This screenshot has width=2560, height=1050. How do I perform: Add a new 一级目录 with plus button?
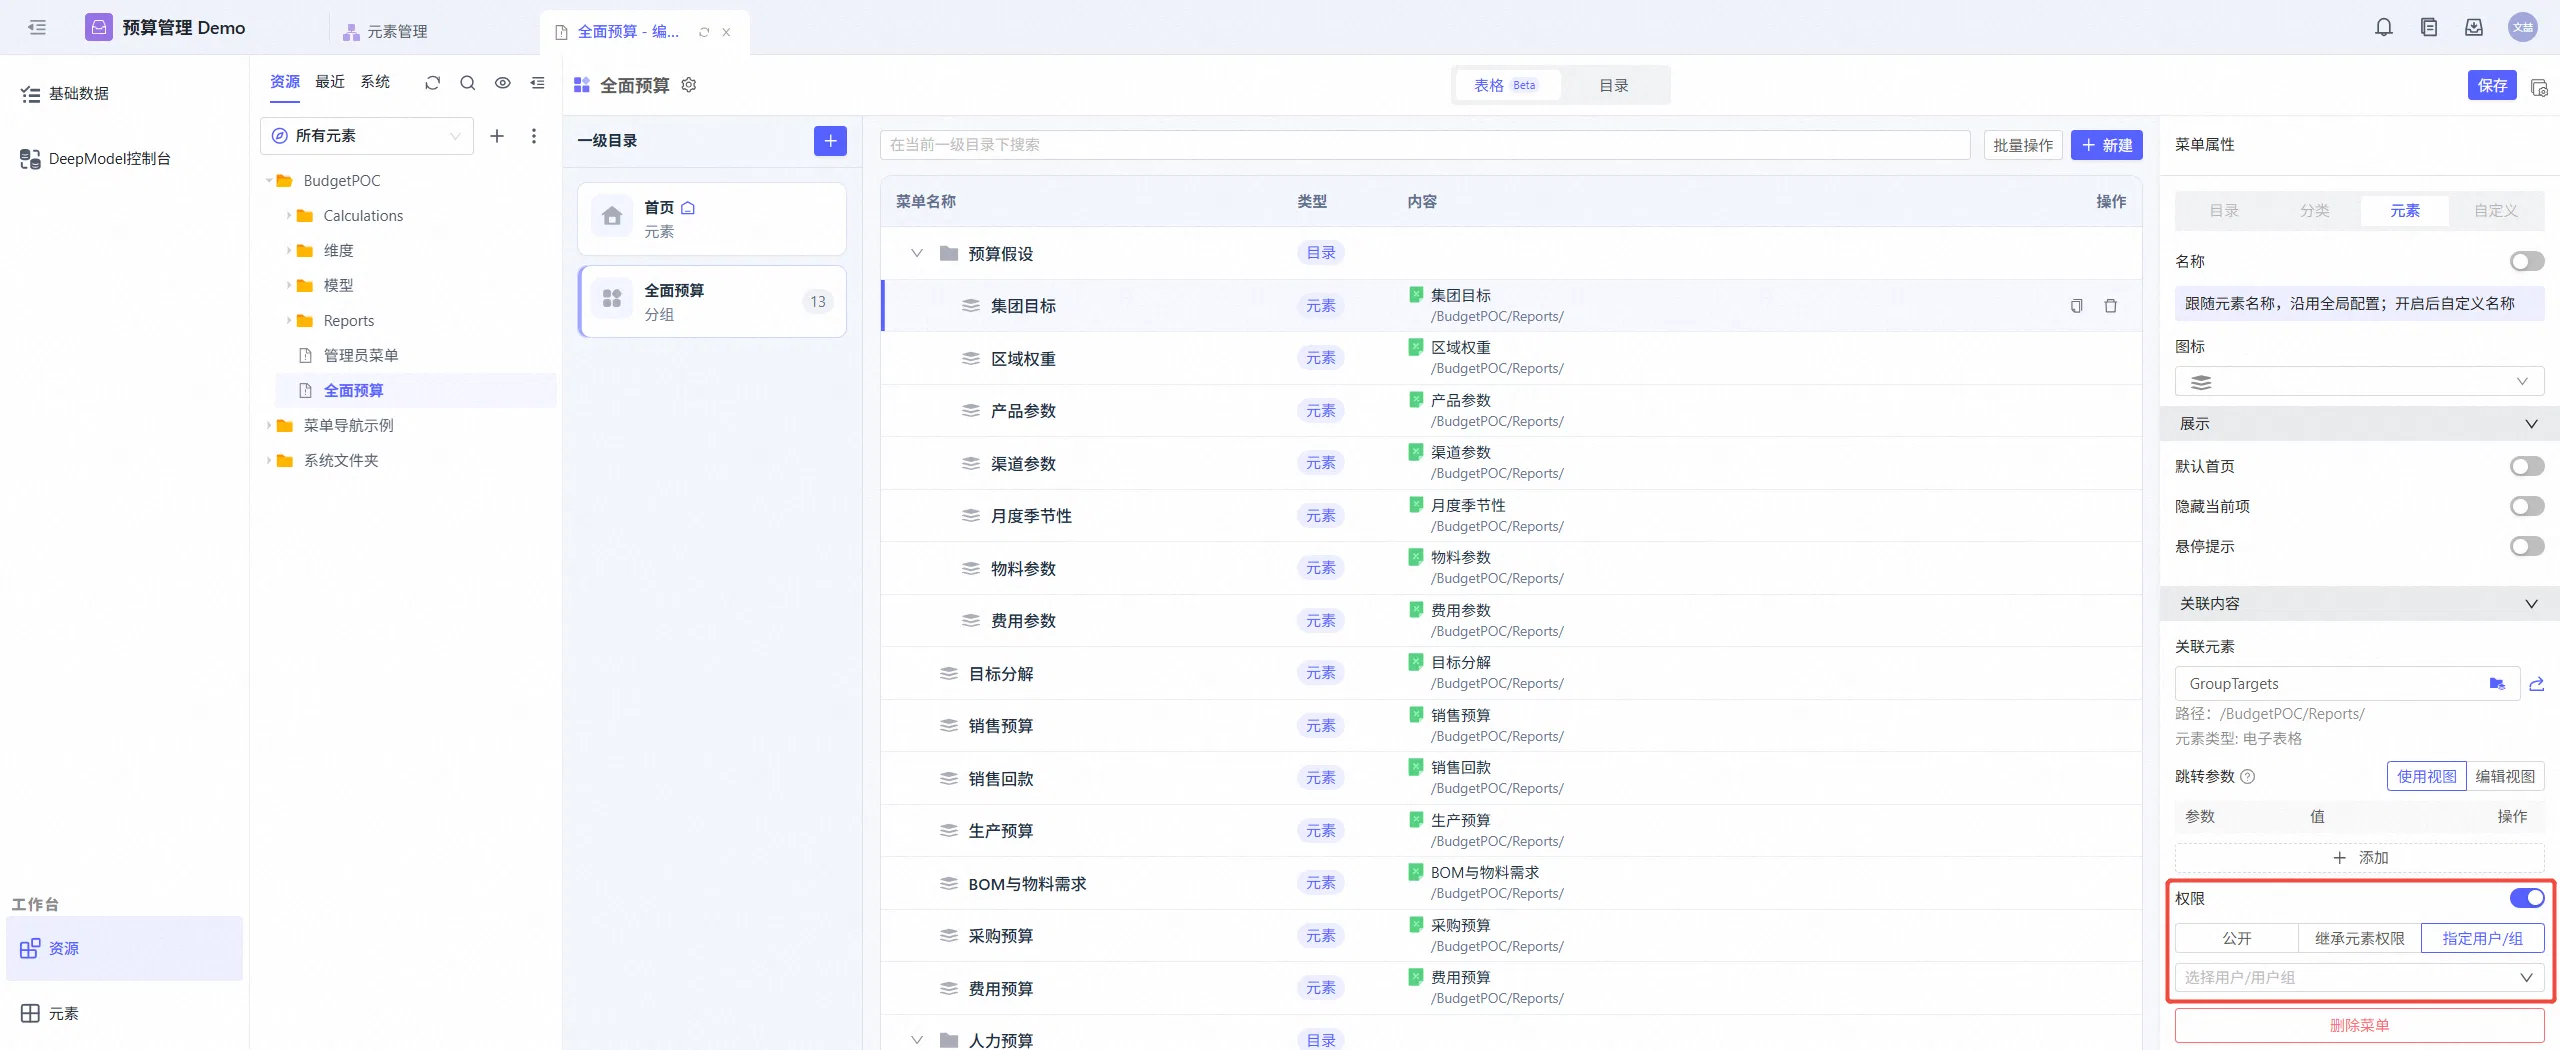pos(830,141)
